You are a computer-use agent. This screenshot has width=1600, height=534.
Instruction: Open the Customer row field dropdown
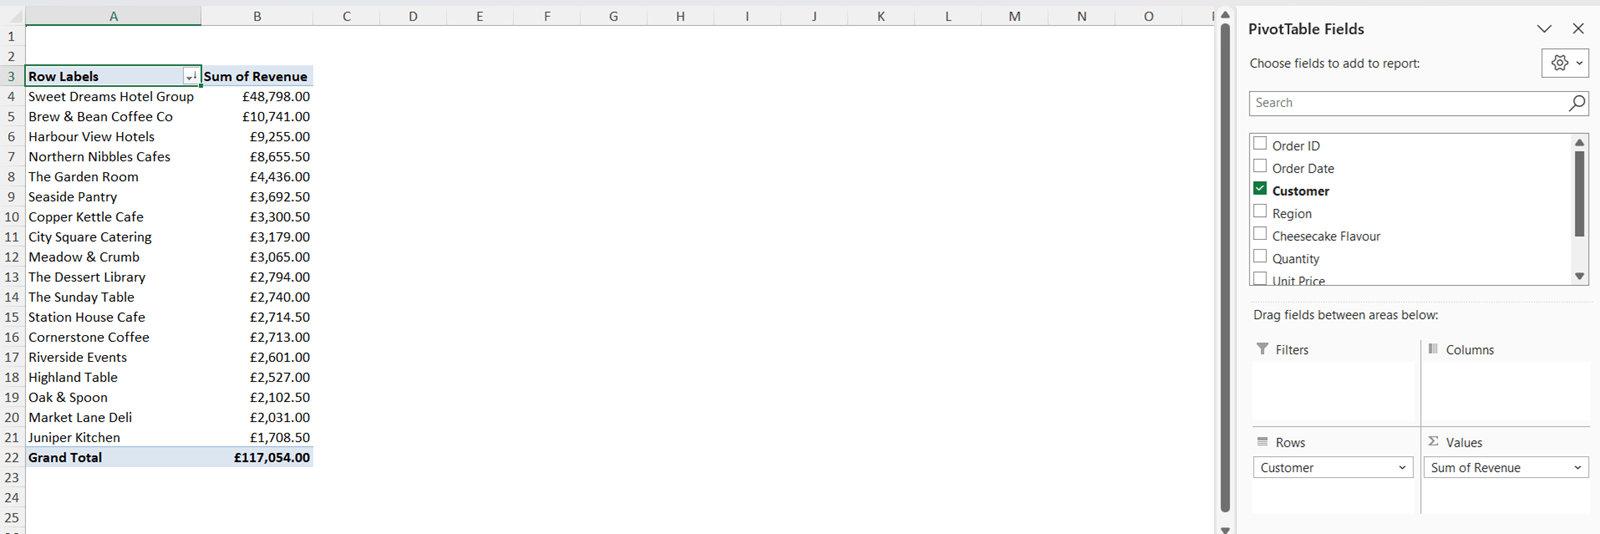[x=1402, y=468]
